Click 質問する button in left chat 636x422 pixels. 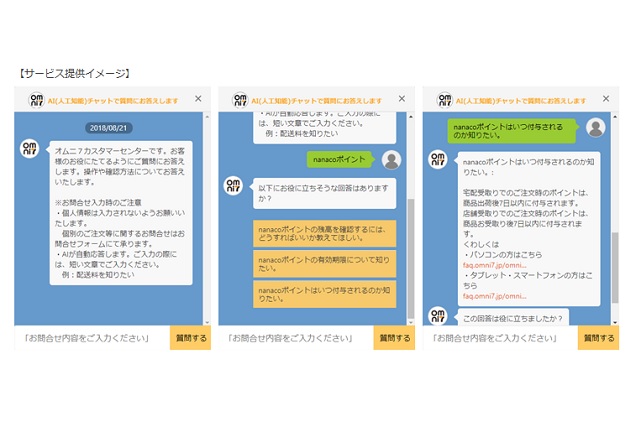point(190,338)
